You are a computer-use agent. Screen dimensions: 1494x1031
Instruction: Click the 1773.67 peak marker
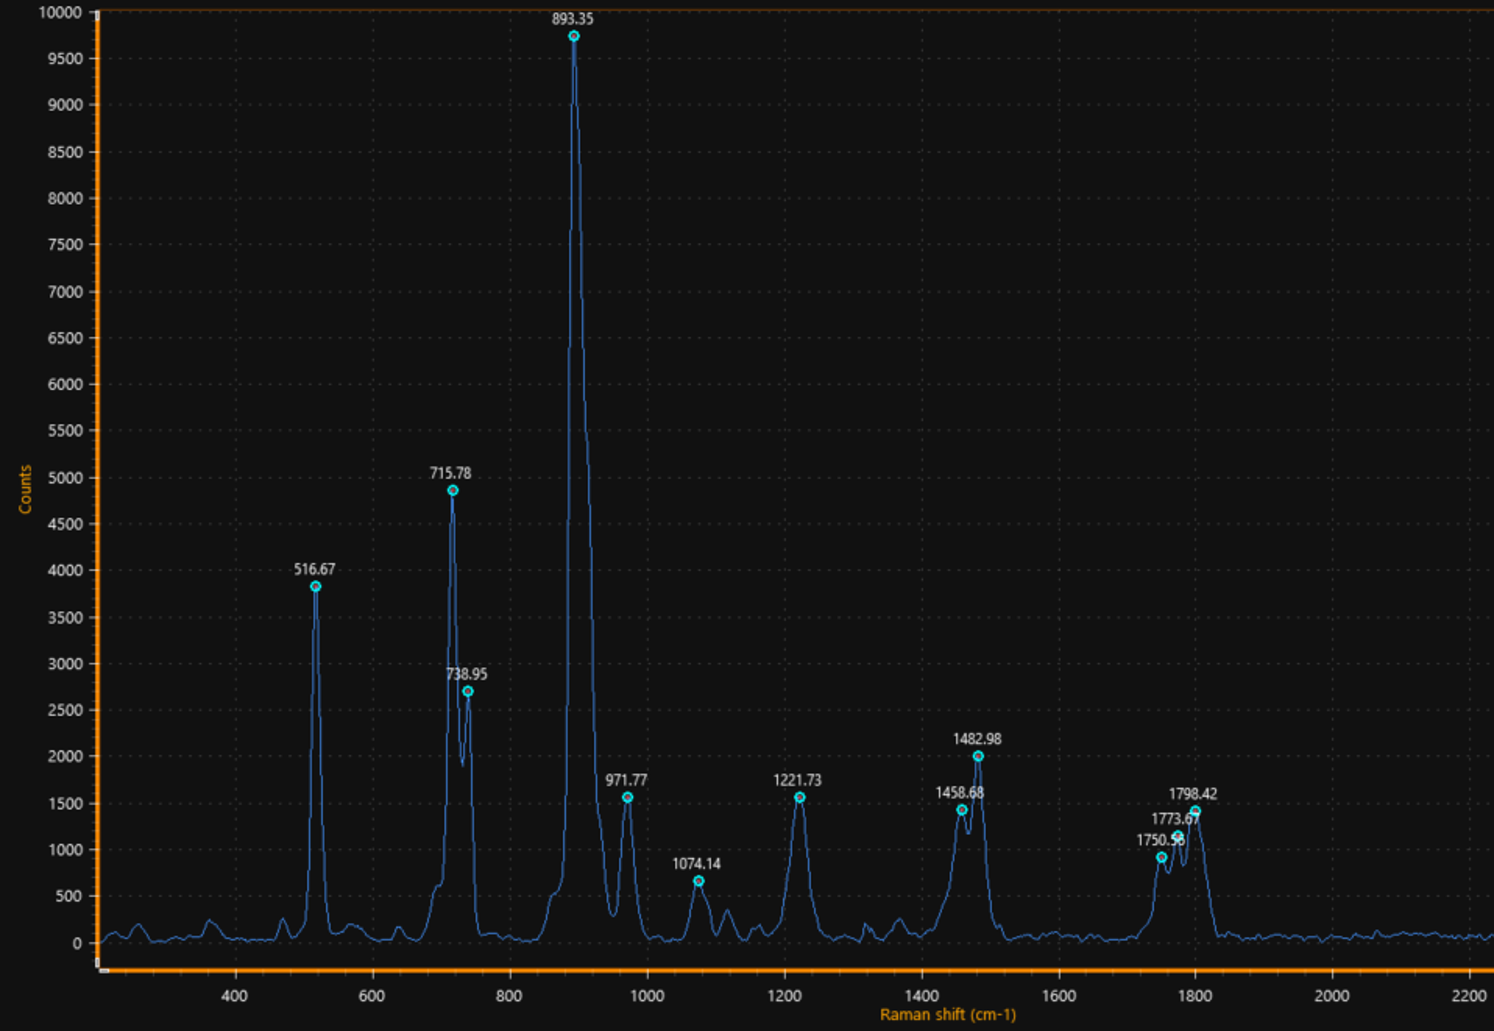(x=1178, y=836)
